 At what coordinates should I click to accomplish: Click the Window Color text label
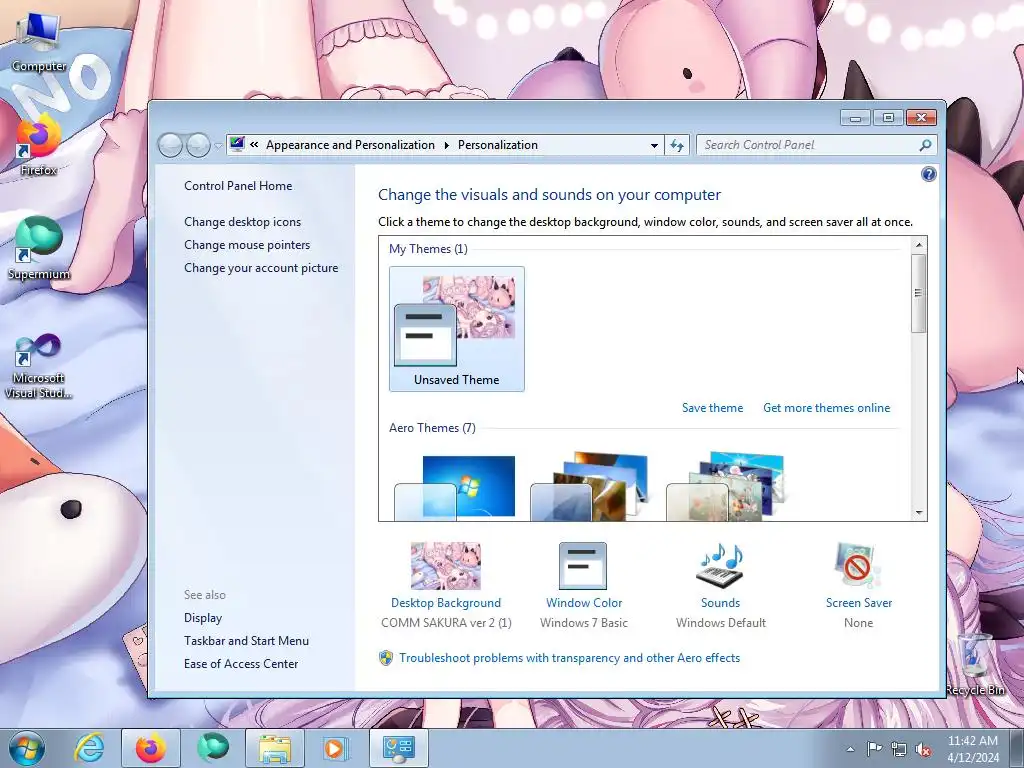click(x=584, y=603)
